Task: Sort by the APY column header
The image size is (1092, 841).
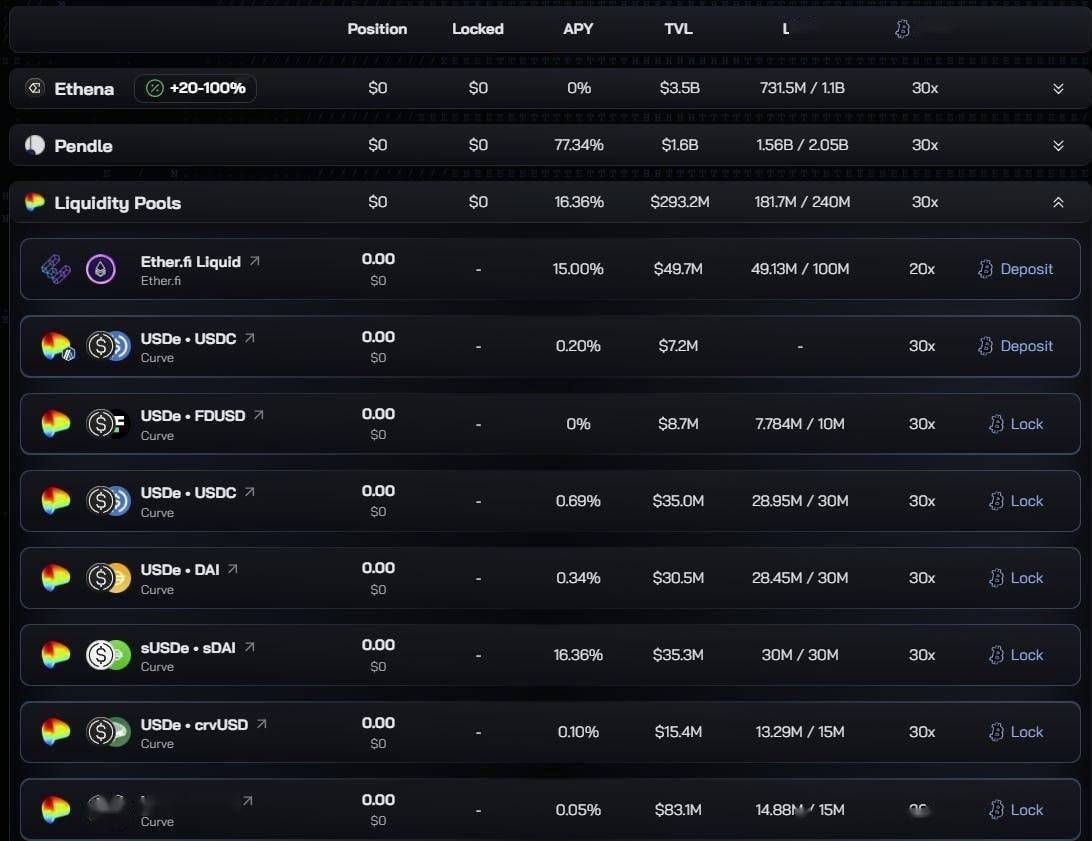Action: coord(578,29)
